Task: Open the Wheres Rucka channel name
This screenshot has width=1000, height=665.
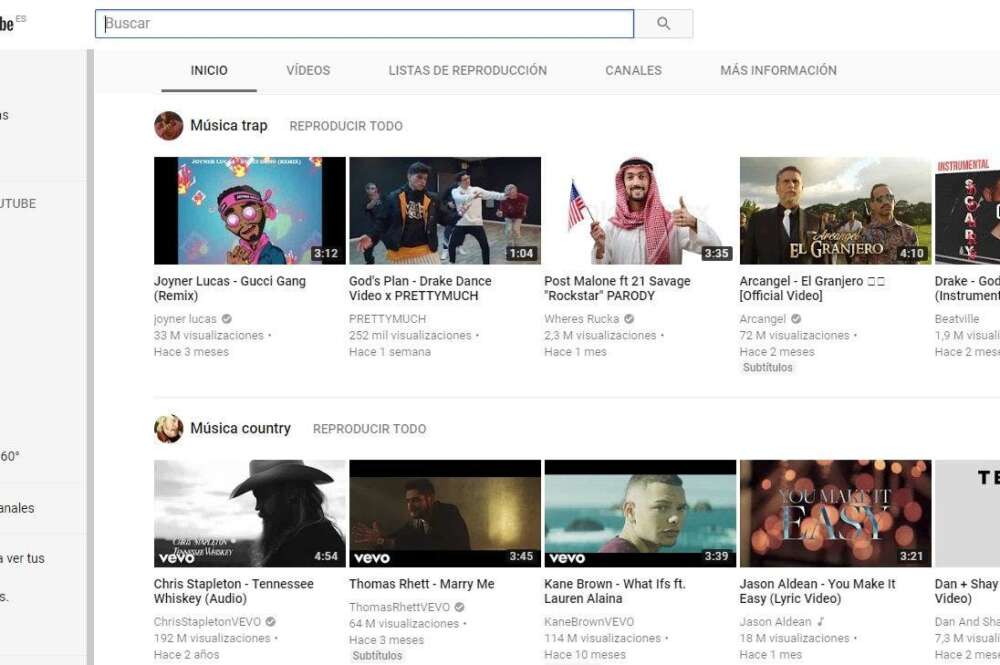Action: [582, 319]
